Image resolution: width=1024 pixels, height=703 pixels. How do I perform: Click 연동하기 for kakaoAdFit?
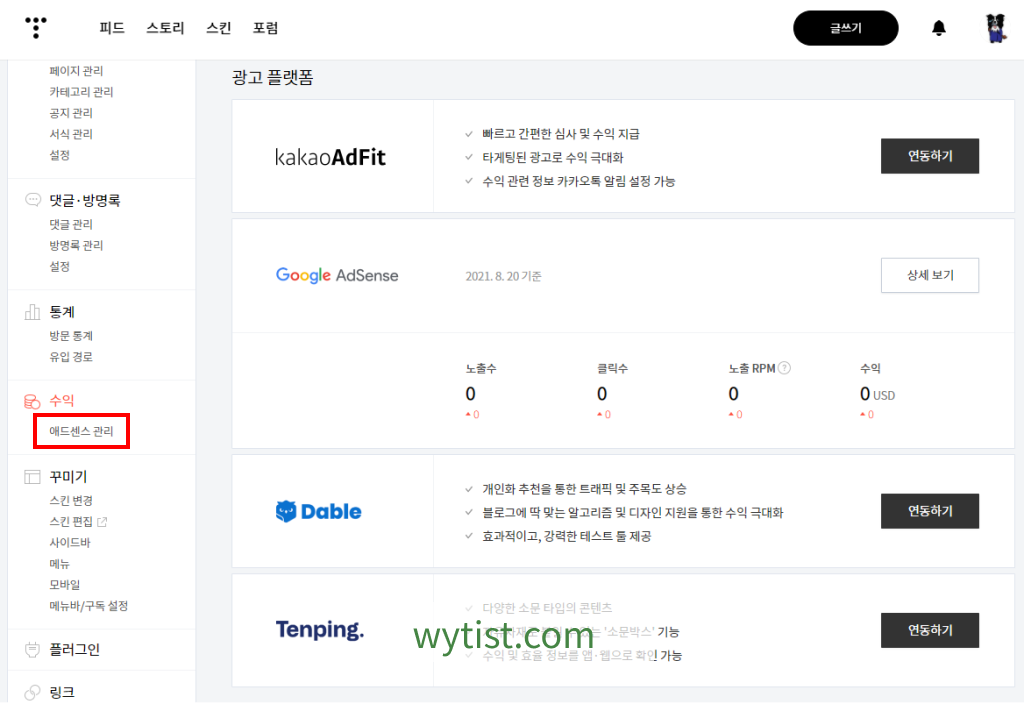click(x=930, y=156)
